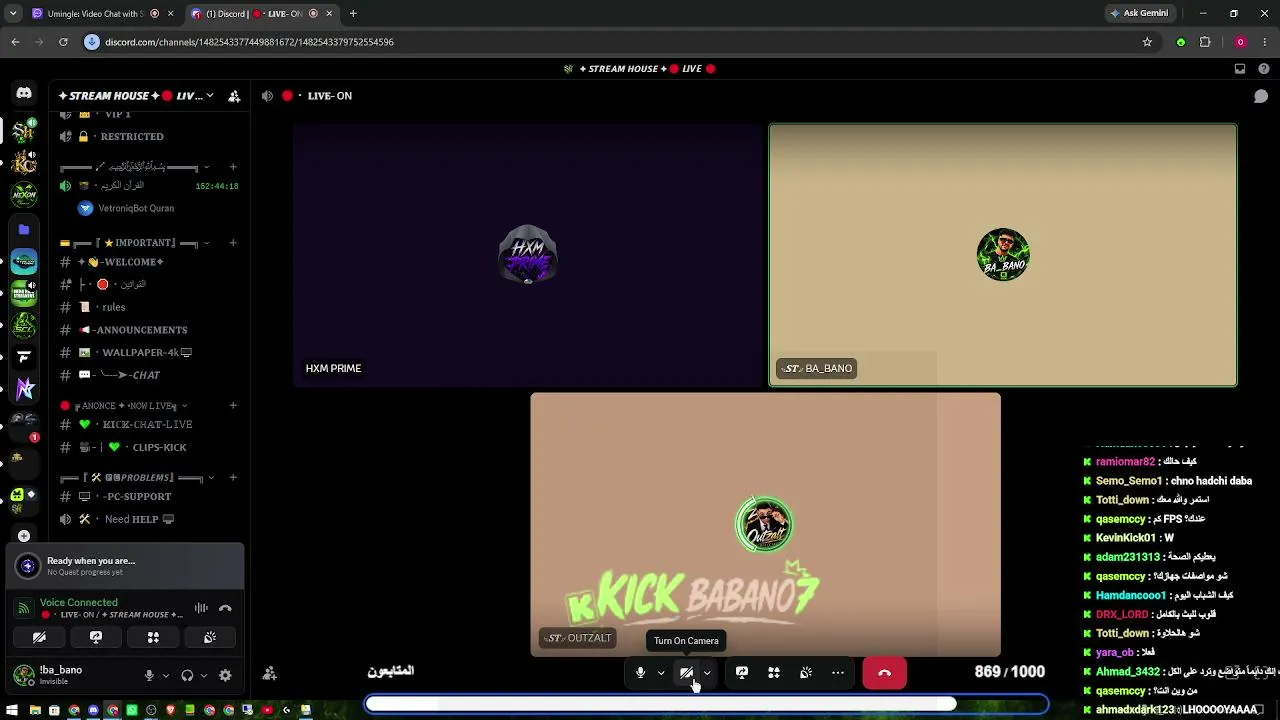Share your screen from the call bar
The image size is (1280, 720).
point(742,673)
